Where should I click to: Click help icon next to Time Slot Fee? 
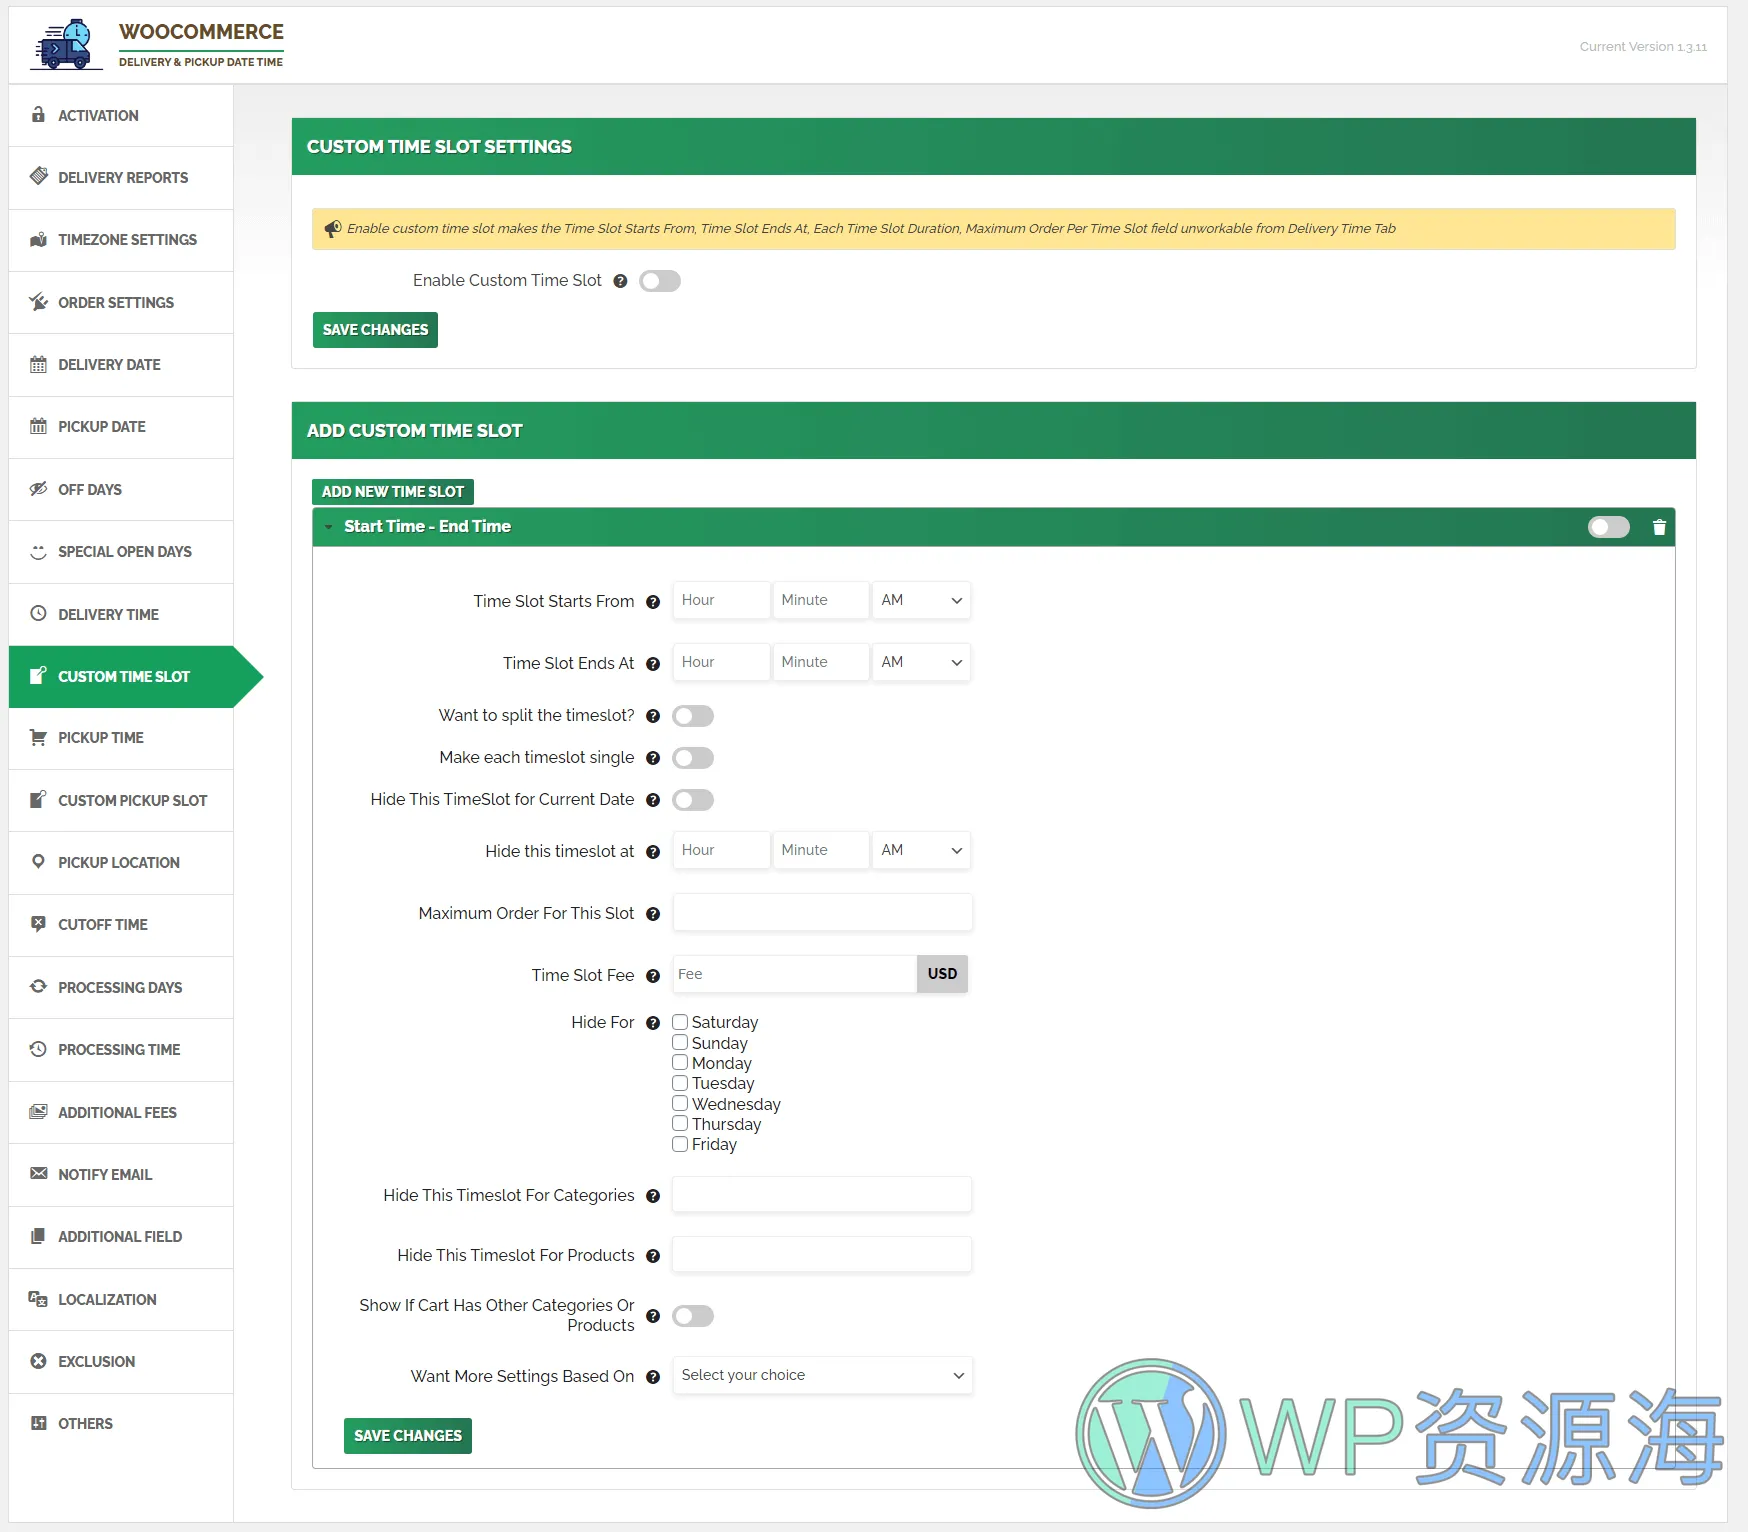click(x=653, y=976)
